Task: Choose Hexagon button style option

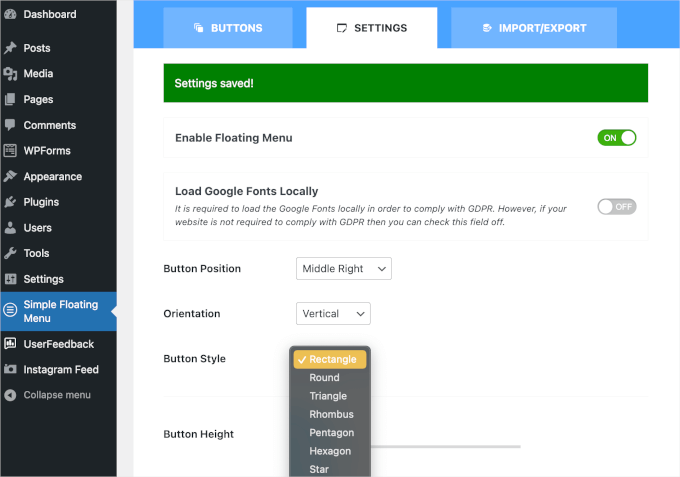Action: pos(330,451)
